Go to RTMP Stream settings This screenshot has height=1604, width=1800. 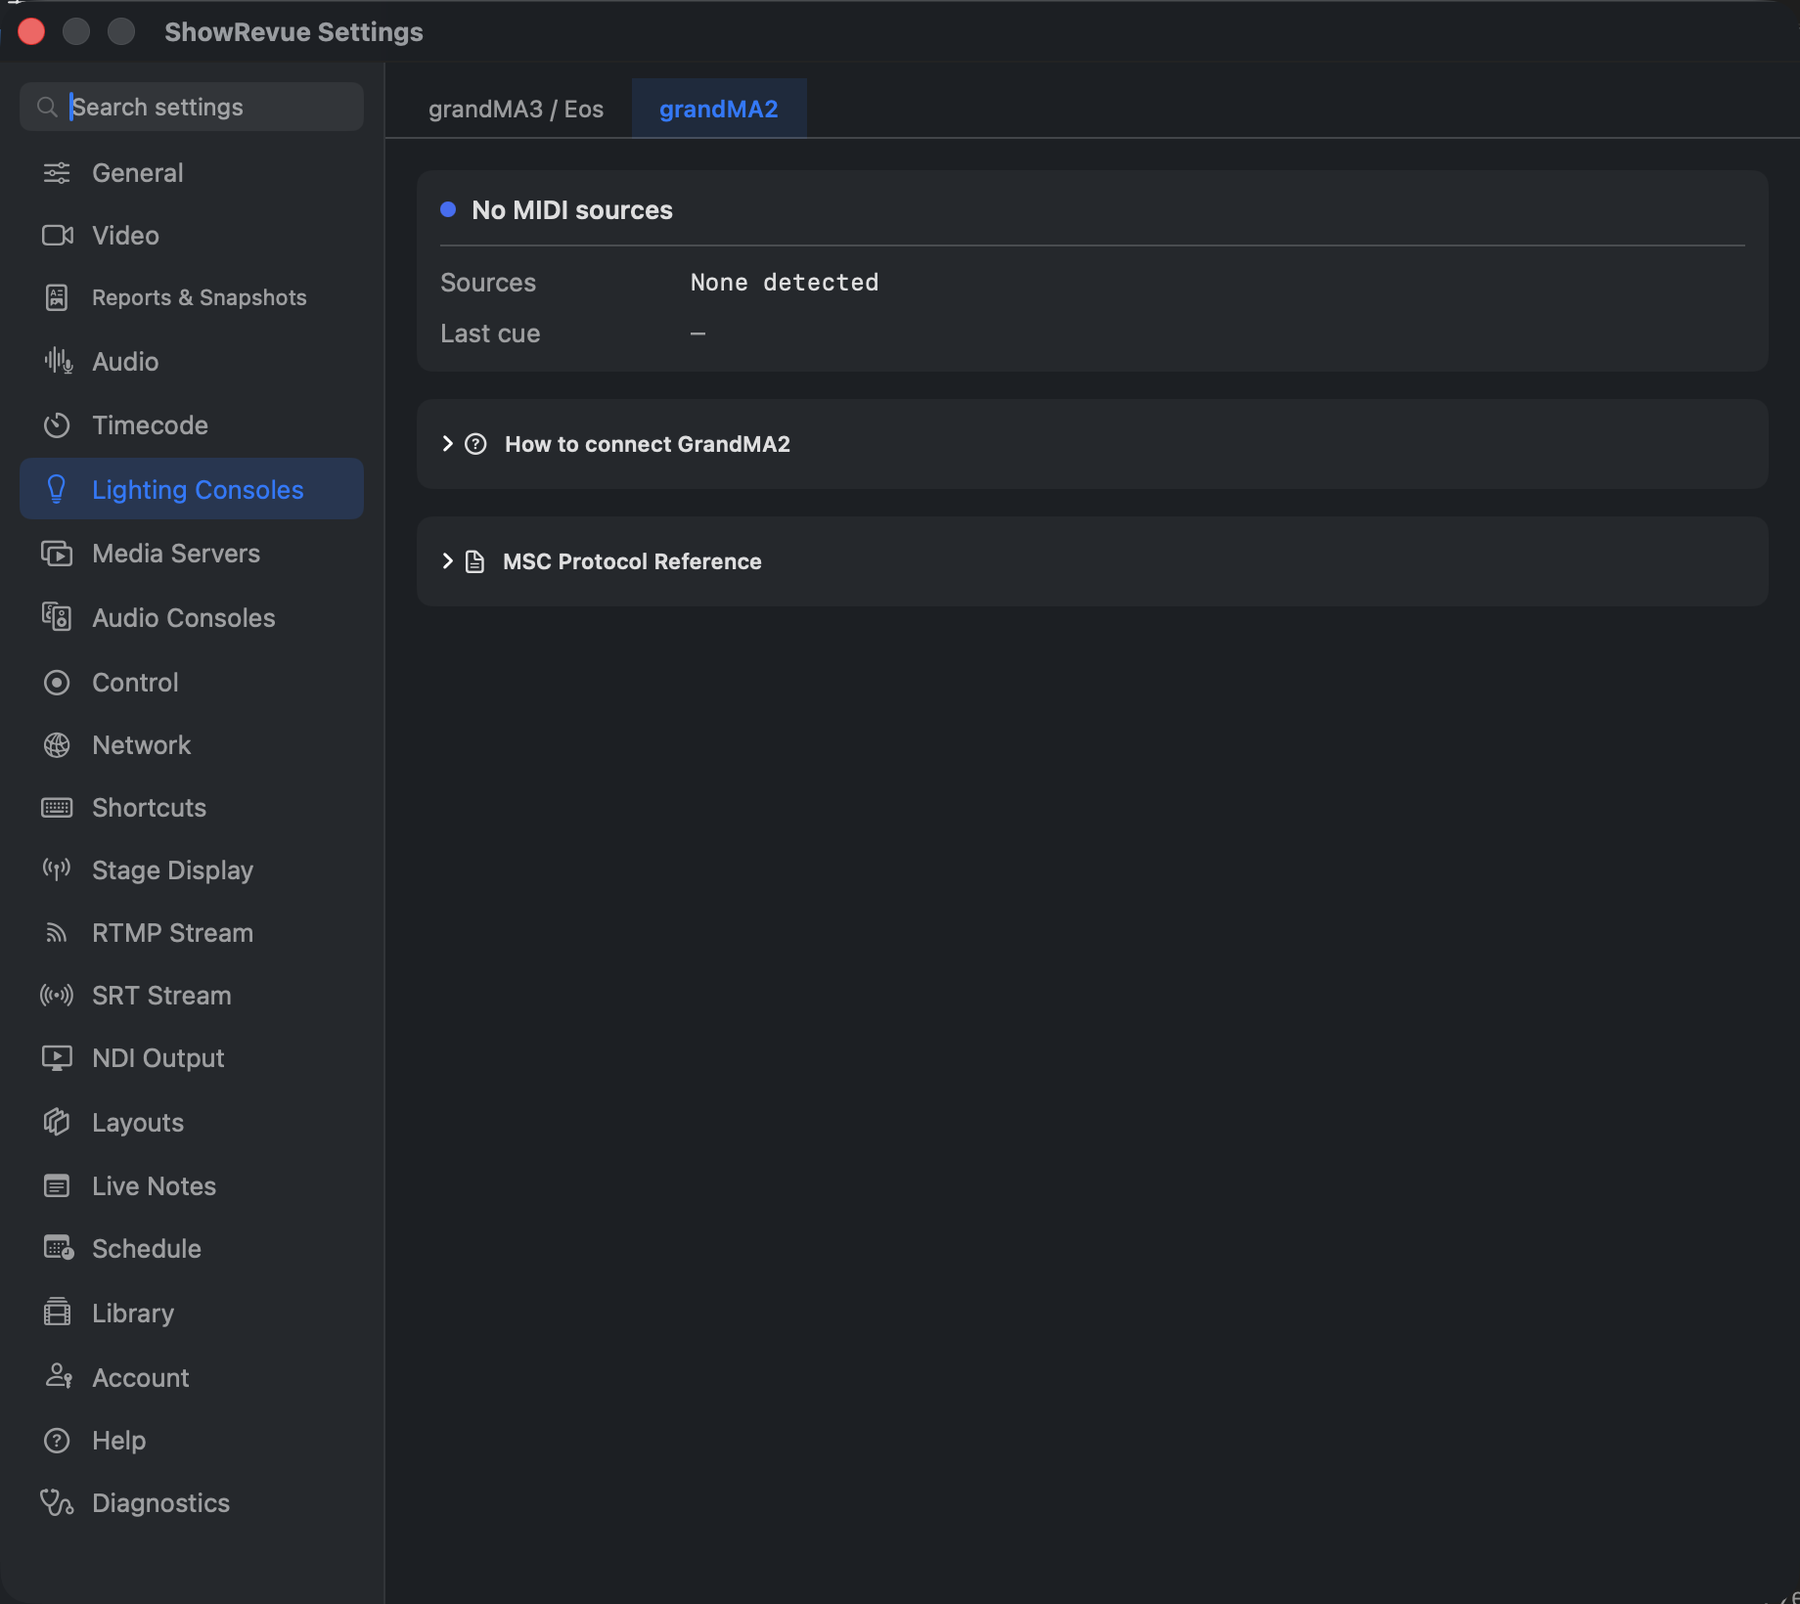[x=191, y=933]
